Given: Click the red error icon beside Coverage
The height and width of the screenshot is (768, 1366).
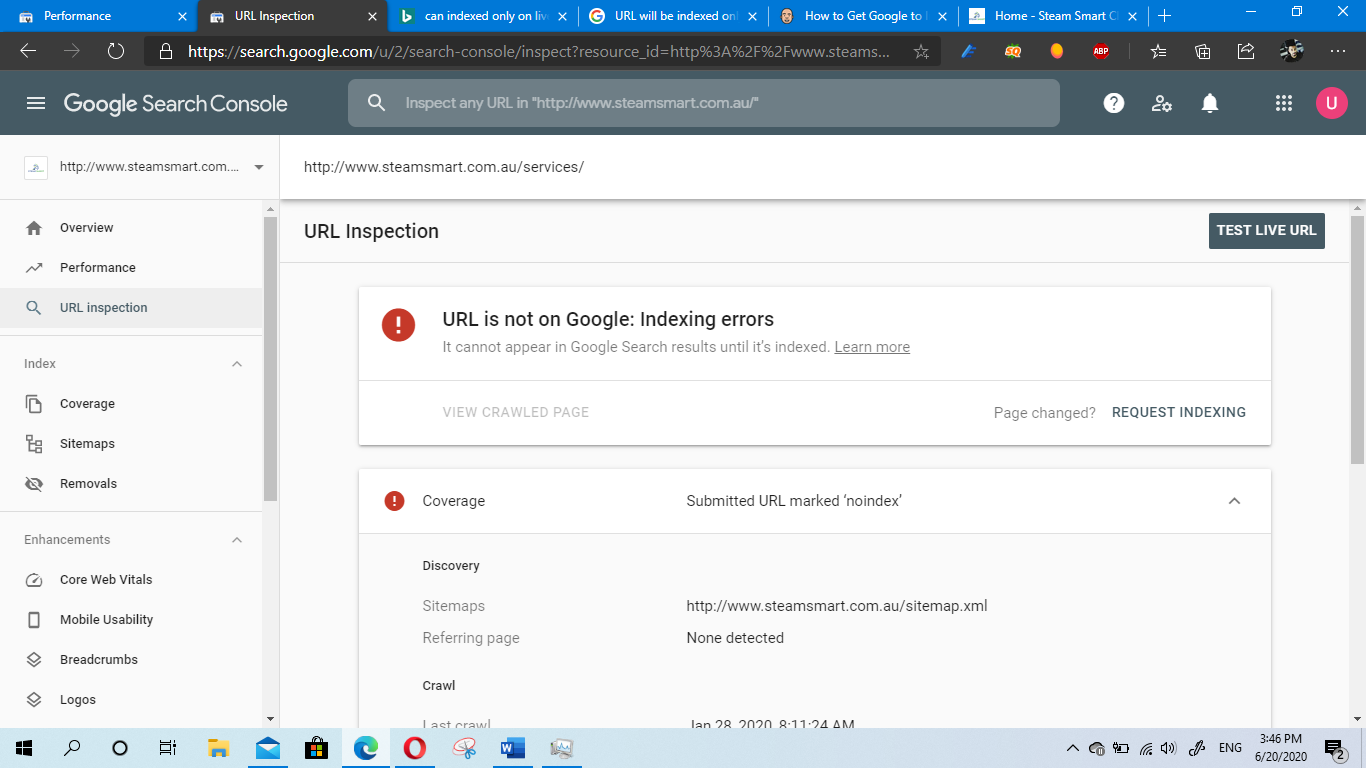Looking at the screenshot, I should coord(394,501).
